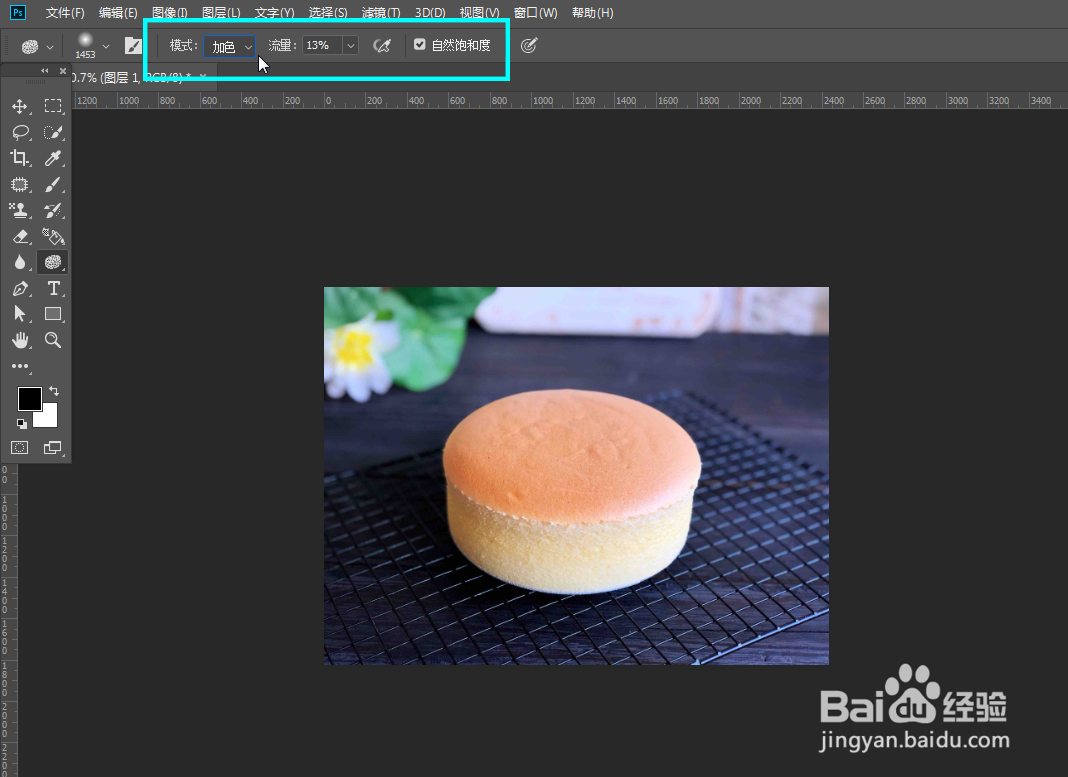Open the 视图(V) menu

(x=480, y=13)
